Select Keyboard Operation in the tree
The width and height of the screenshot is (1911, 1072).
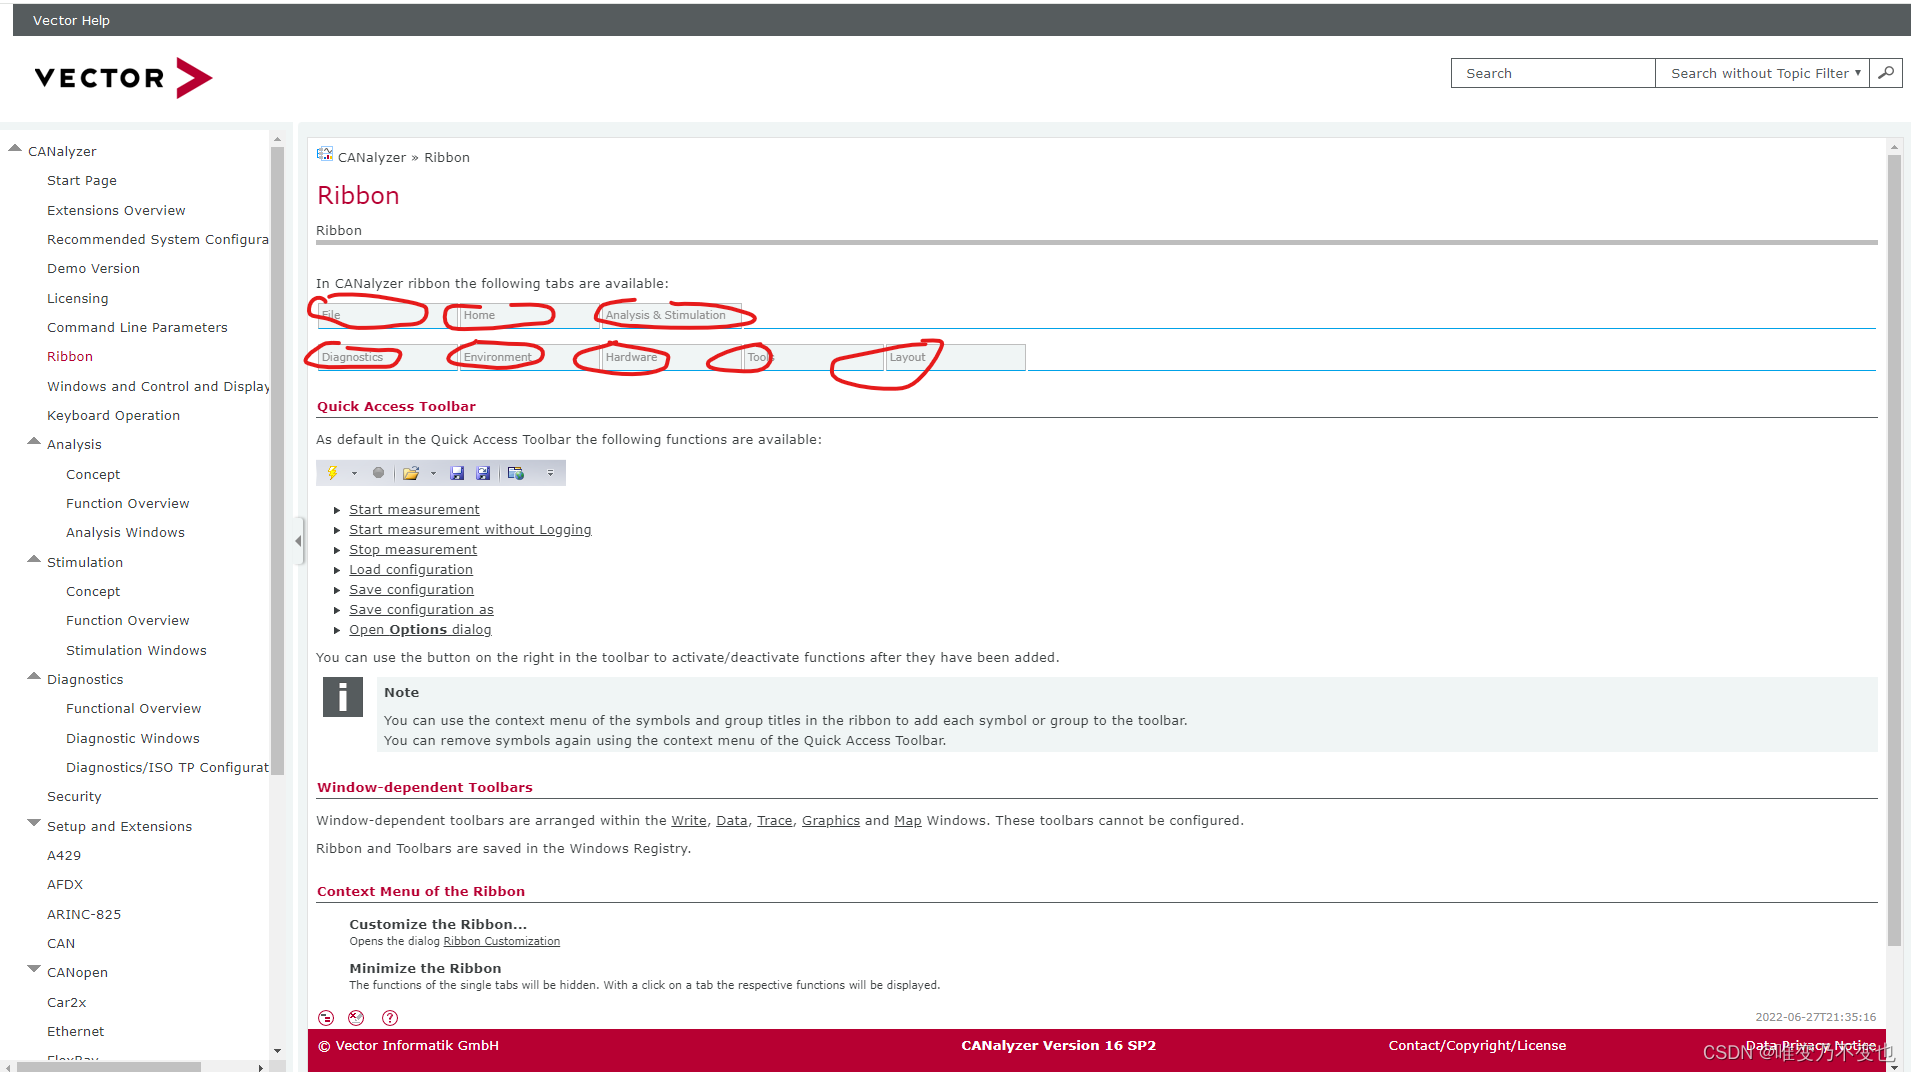[114, 416]
